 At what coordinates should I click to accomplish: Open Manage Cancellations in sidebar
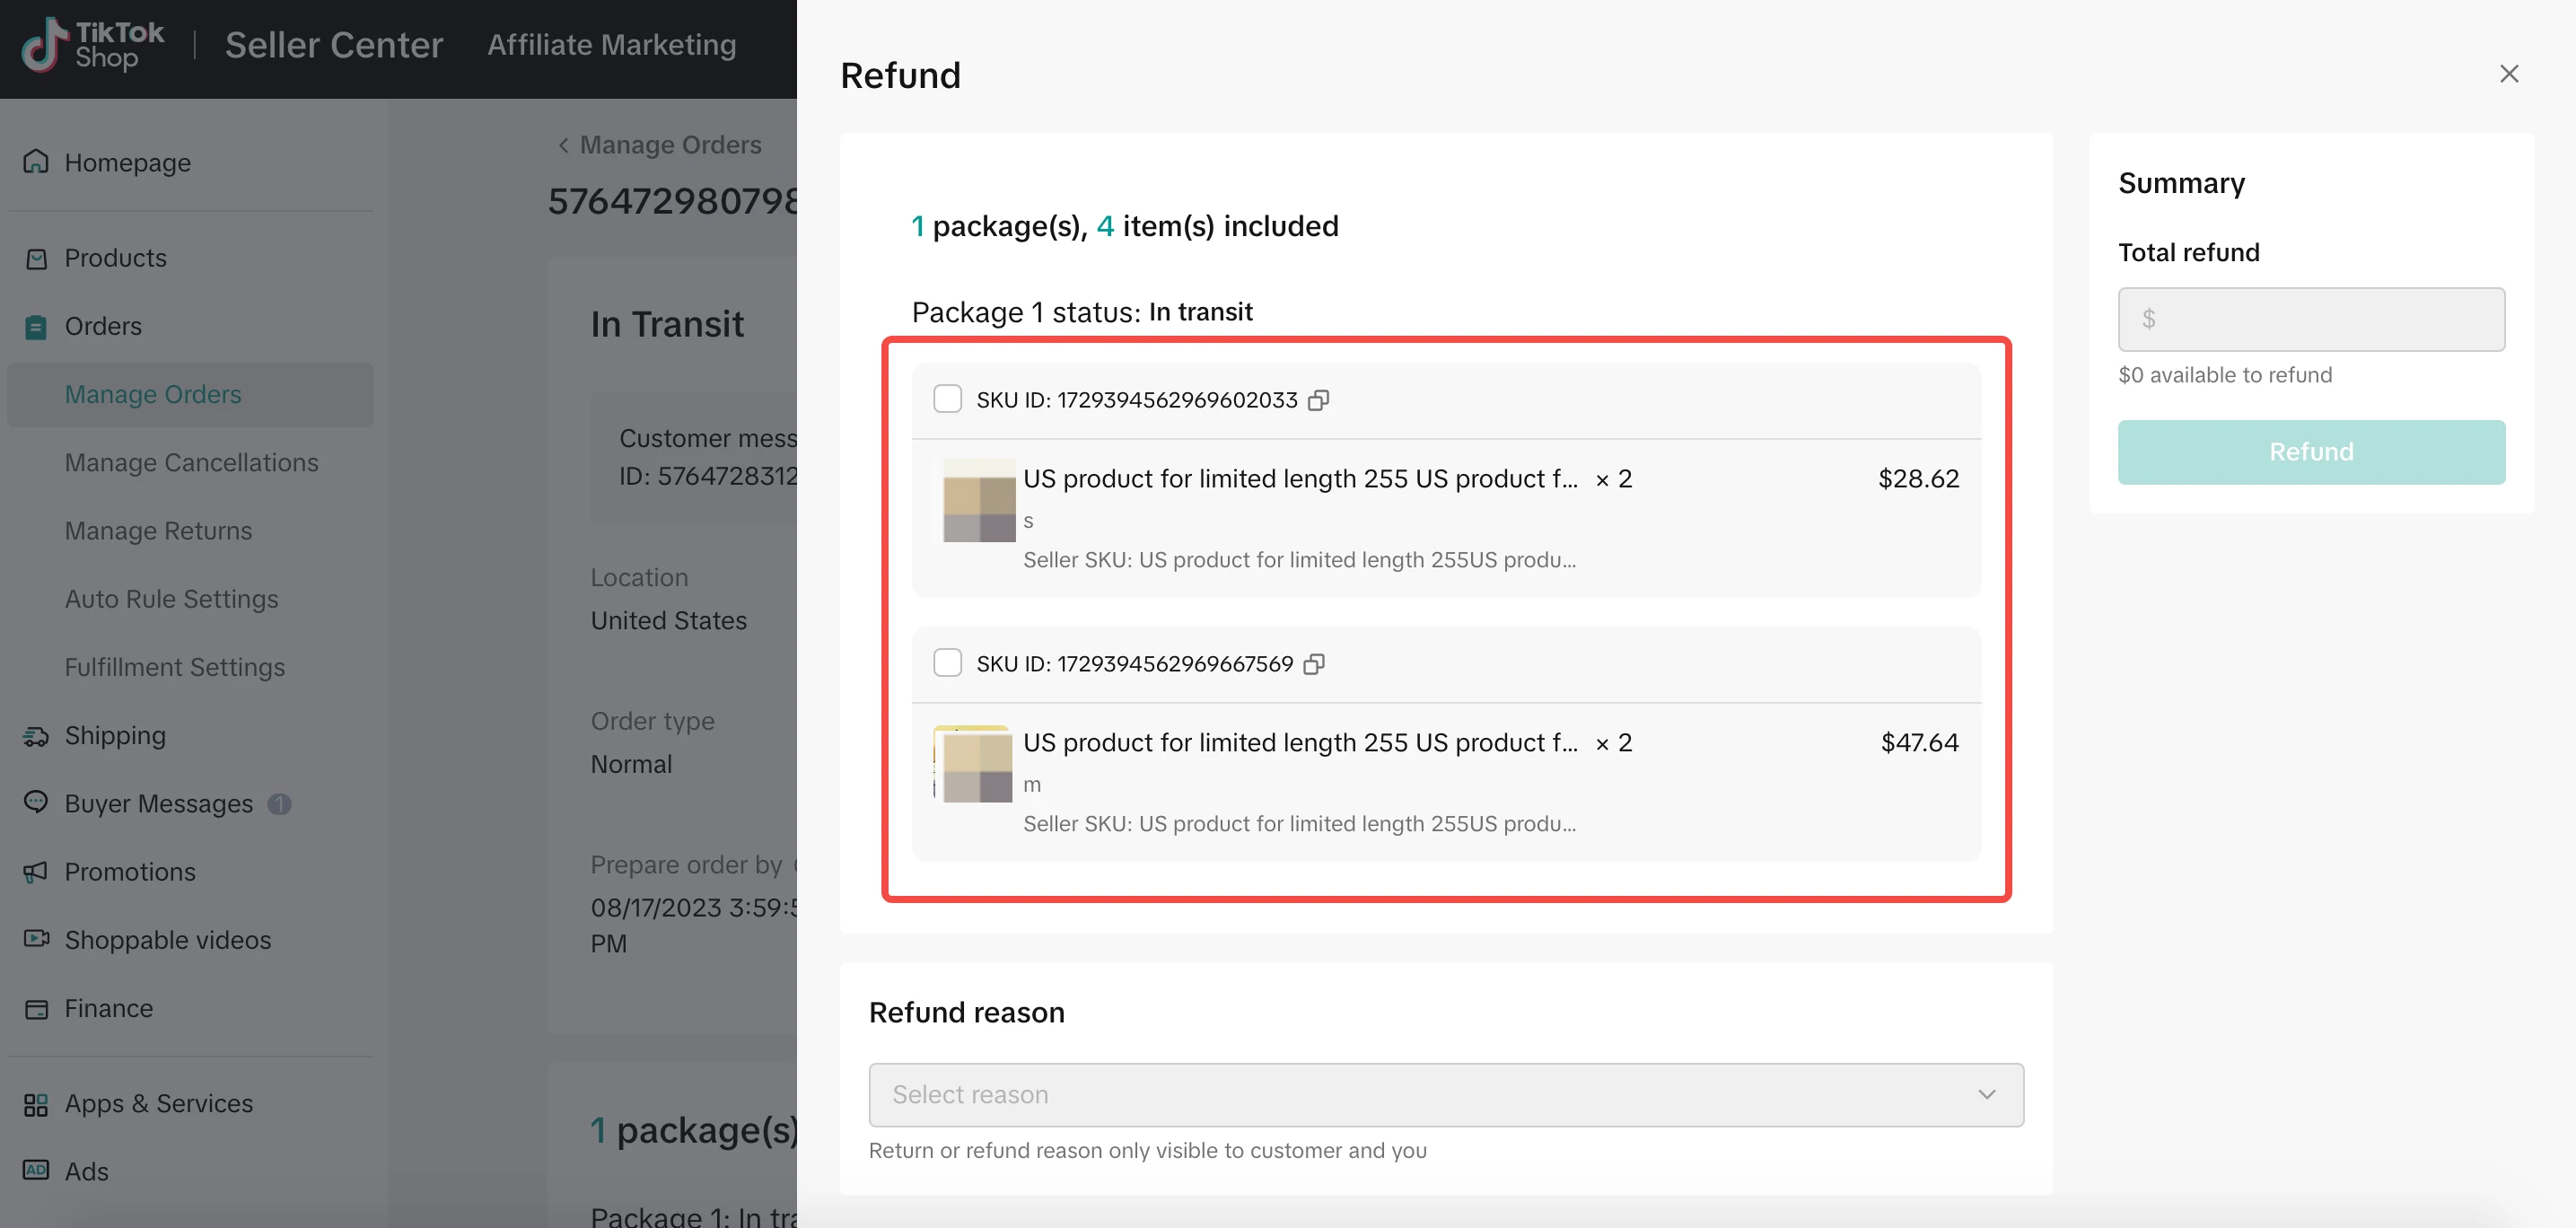pos(191,463)
